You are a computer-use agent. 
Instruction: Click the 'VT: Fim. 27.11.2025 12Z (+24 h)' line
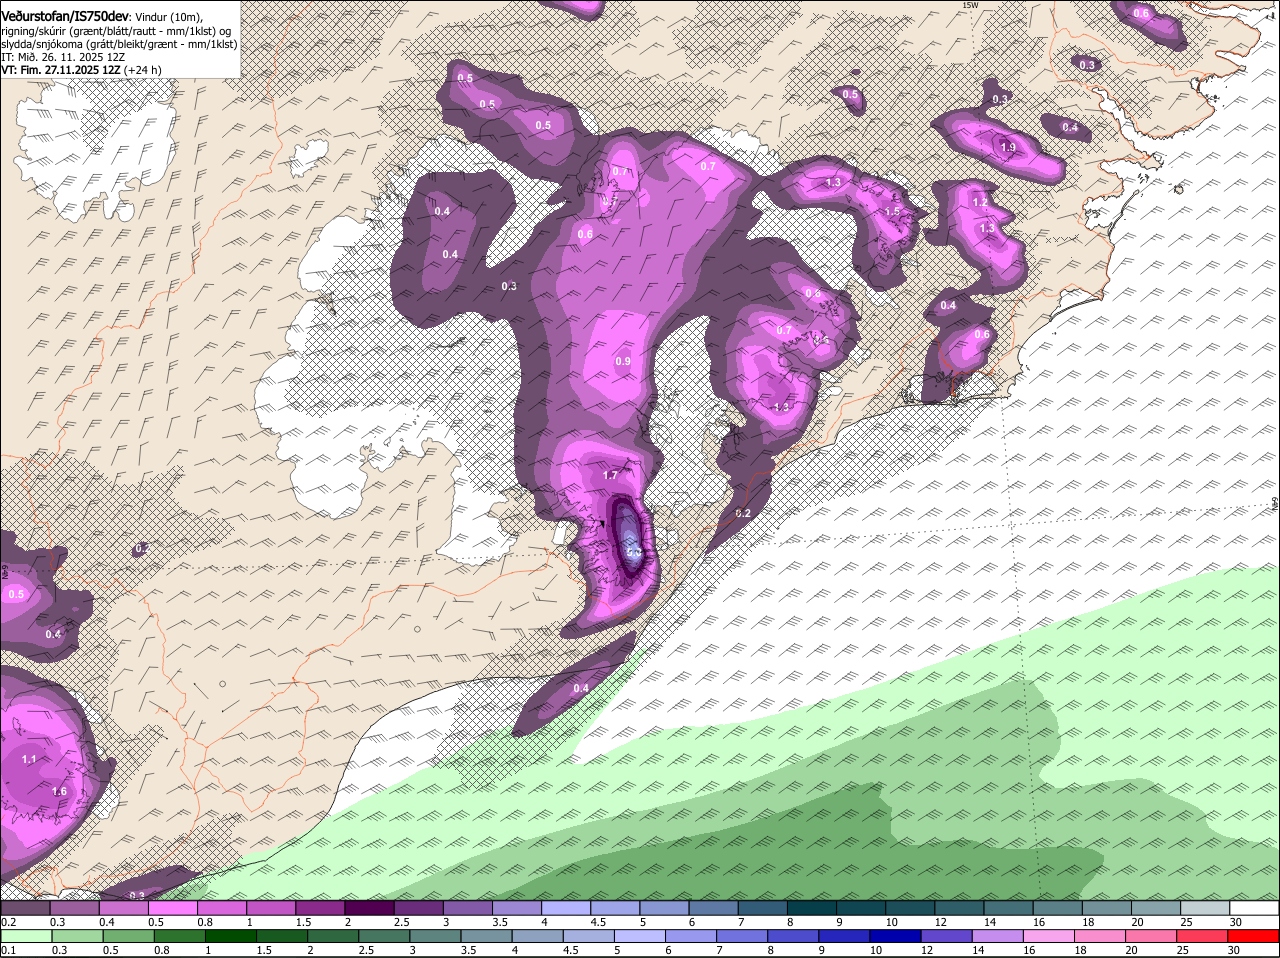point(82,70)
